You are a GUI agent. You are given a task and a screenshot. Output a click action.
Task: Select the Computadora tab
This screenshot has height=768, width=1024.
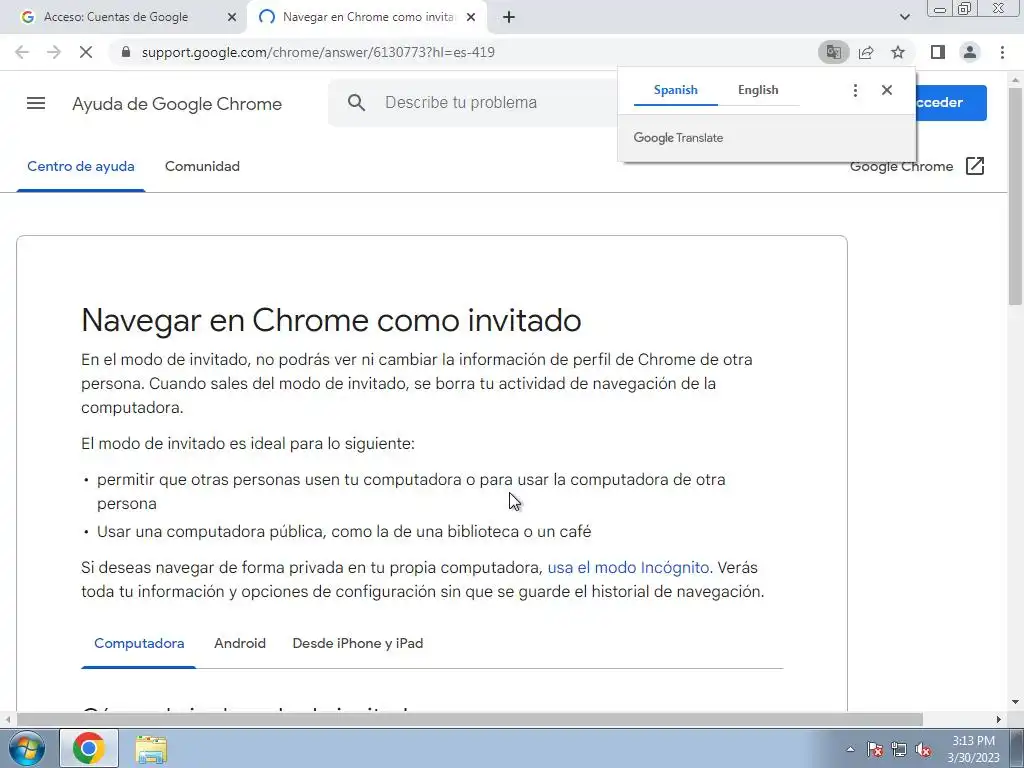click(x=139, y=643)
